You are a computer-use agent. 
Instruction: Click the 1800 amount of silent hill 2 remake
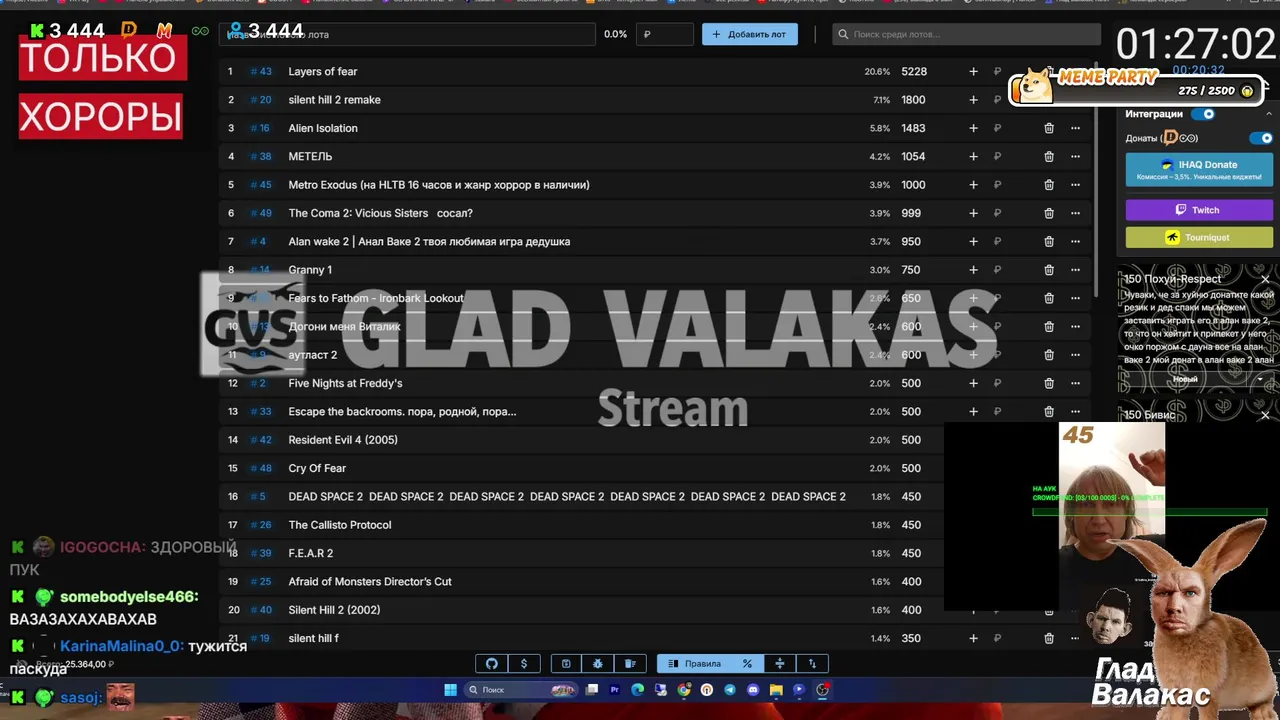pos(913,100)
